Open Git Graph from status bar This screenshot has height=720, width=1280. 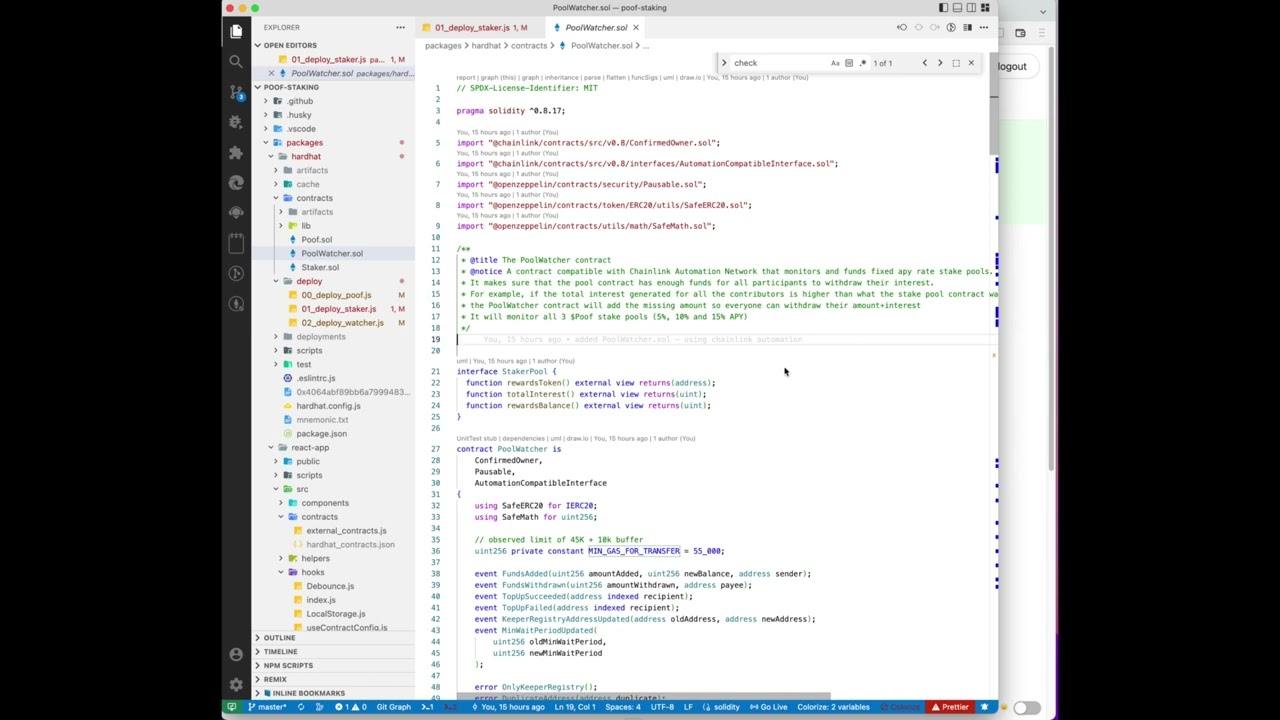tap(393, 707)
